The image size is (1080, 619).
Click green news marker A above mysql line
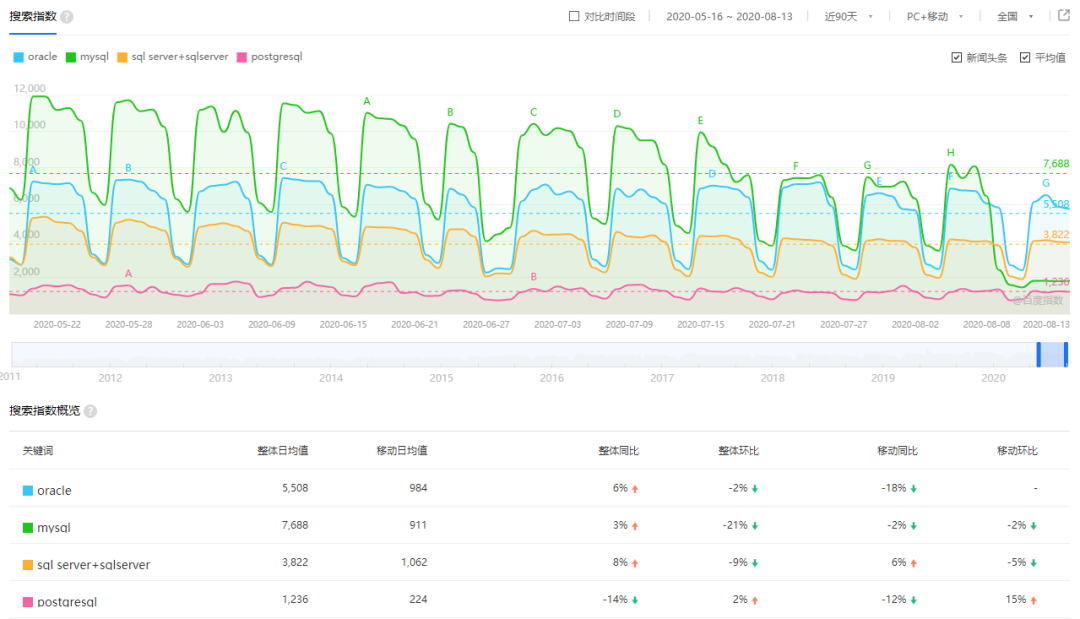(x=367, y=102)
